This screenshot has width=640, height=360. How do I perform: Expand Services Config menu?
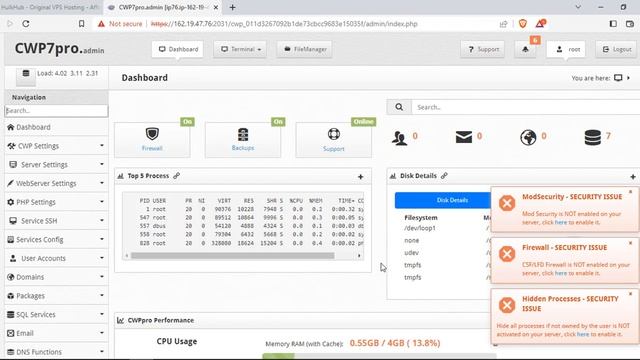[x=56, y=240]
